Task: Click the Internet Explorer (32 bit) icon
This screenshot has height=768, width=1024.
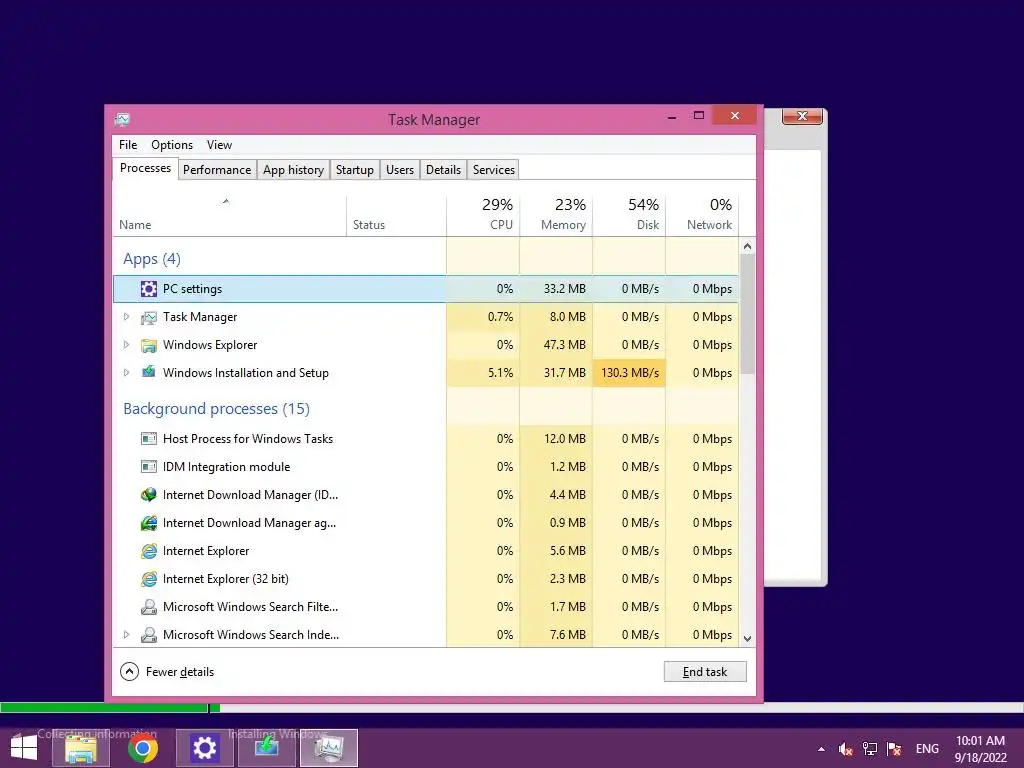Action: click(x=149, y=579)
